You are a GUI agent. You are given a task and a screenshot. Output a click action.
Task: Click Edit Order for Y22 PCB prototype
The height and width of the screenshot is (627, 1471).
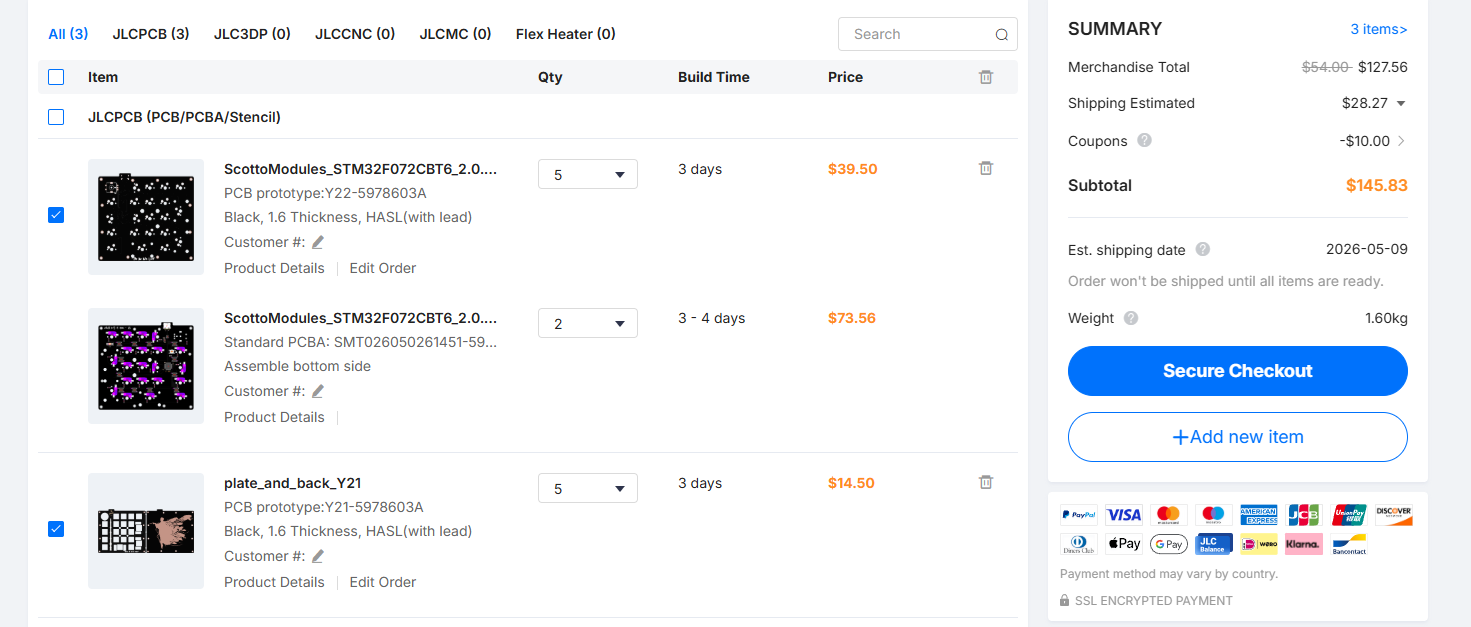tap(383, 268)
